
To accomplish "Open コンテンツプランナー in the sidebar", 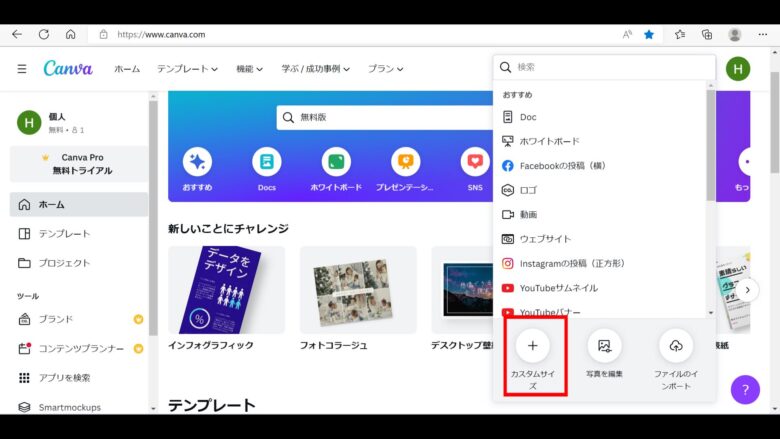I will [79, 349].
